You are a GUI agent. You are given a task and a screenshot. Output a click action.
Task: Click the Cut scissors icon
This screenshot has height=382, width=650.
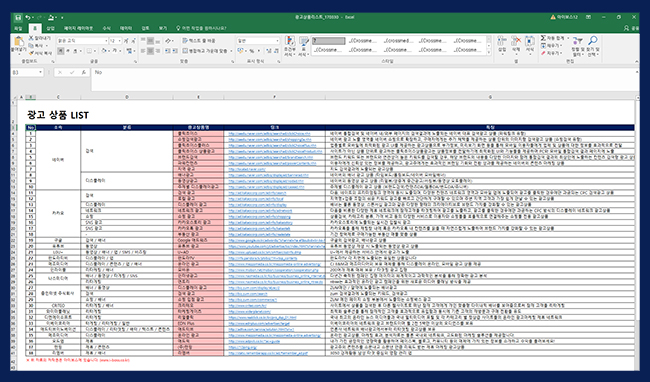click(x=31, y=38)
